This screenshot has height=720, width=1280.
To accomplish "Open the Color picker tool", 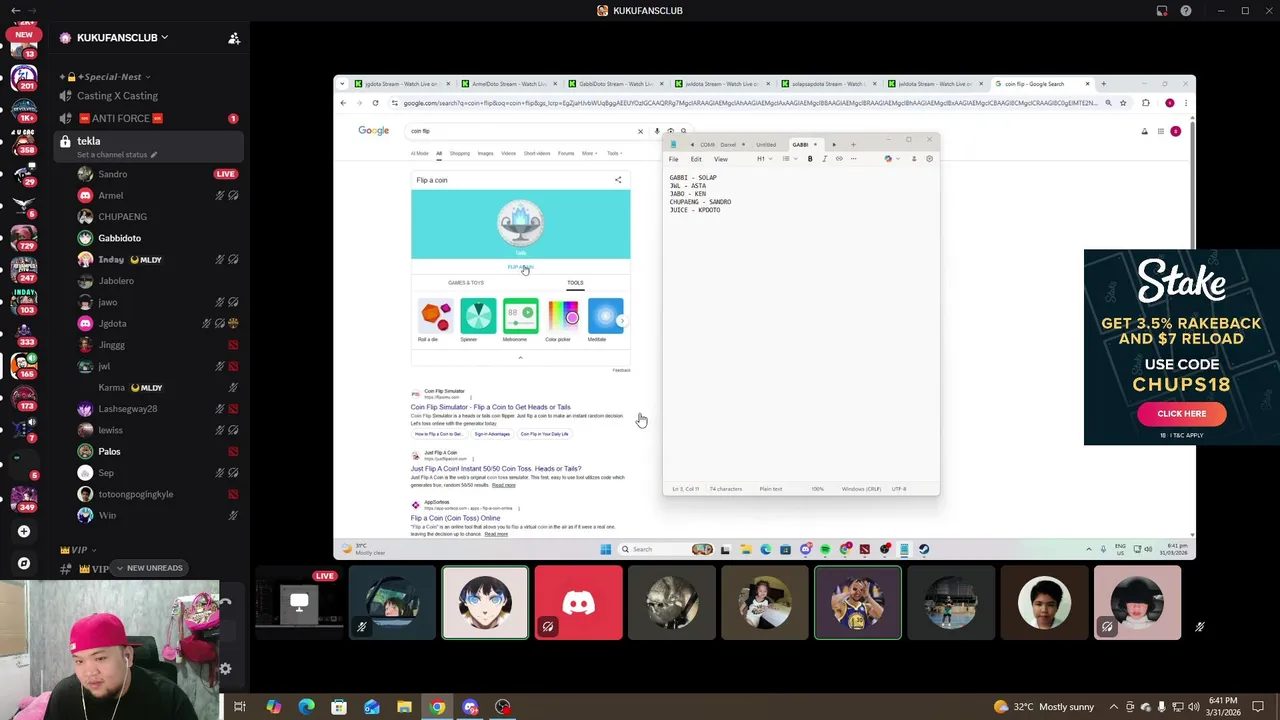I will click(563, 321).
